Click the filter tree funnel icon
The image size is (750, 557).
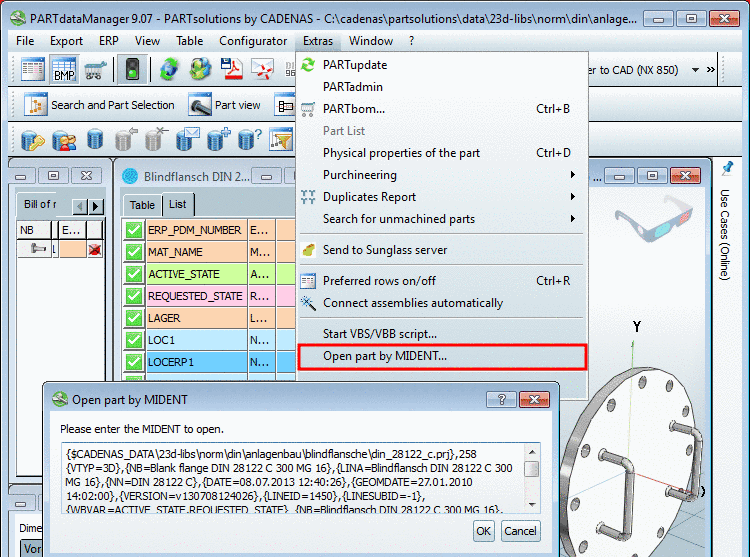(x=281, y=140)
